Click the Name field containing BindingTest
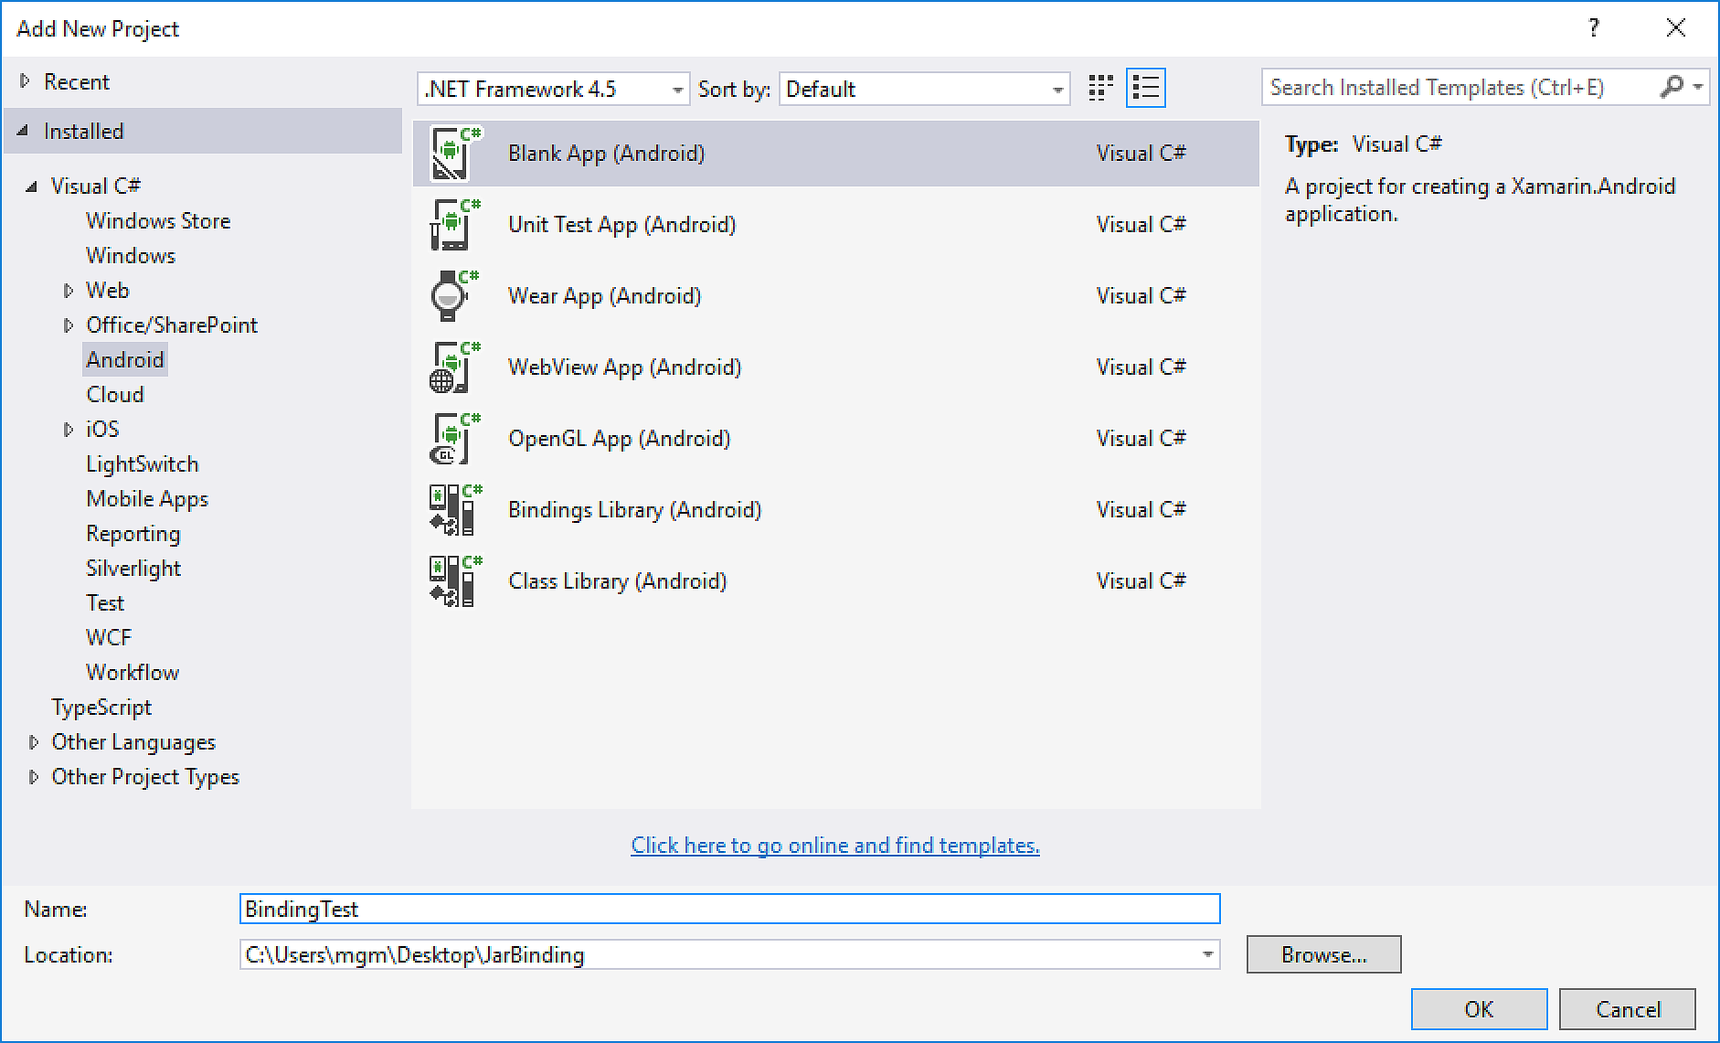This screenshot has width=1720, height=1043. tap(730, 909)
